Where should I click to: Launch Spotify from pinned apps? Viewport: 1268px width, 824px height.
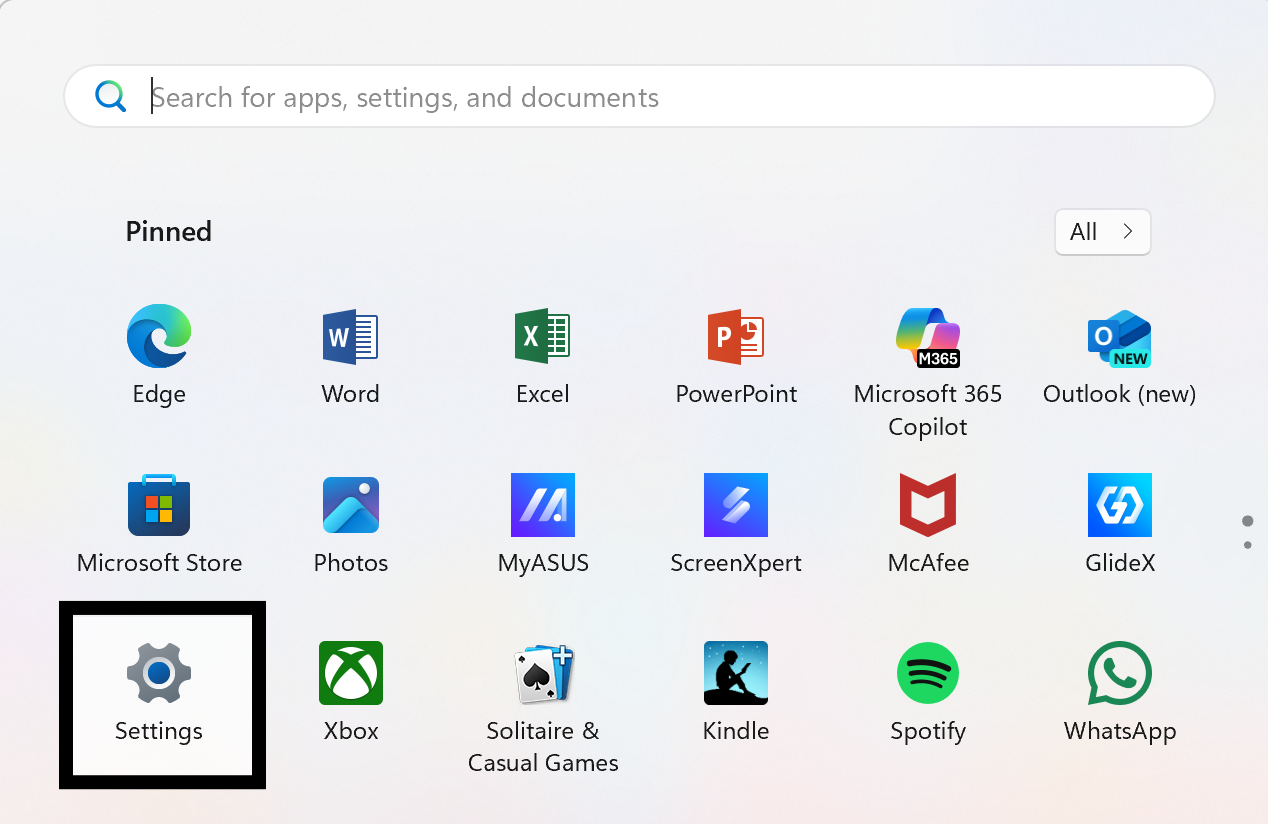click(928, 692)
